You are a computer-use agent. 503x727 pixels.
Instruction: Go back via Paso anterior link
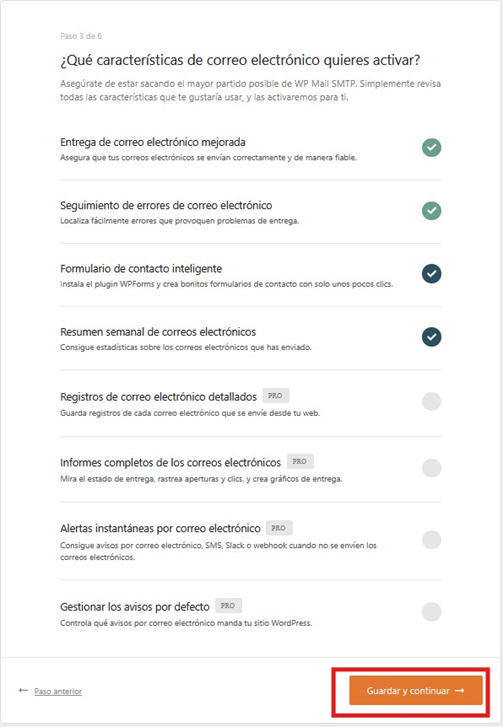pyautogui.click(x=58, y=691)
